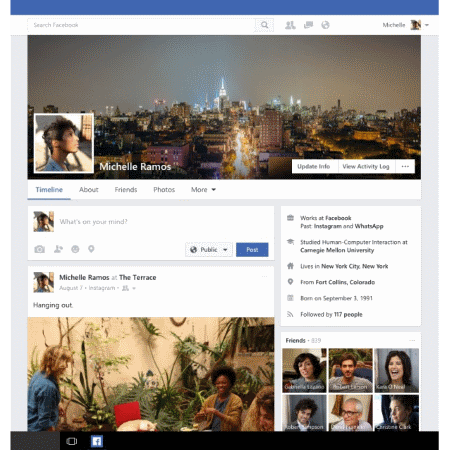Open the friend requests icon

290,25
